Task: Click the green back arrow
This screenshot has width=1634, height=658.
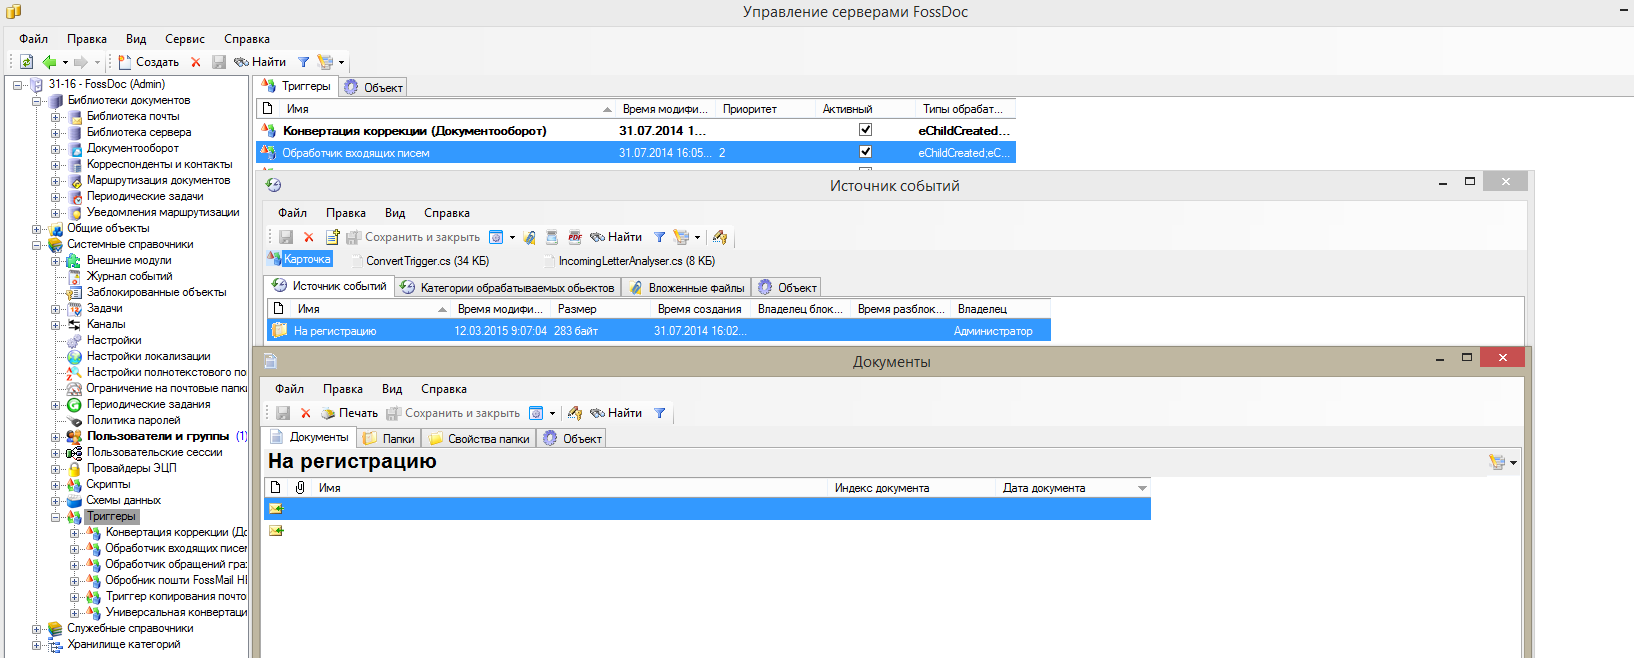Action: tap(49, 62)
